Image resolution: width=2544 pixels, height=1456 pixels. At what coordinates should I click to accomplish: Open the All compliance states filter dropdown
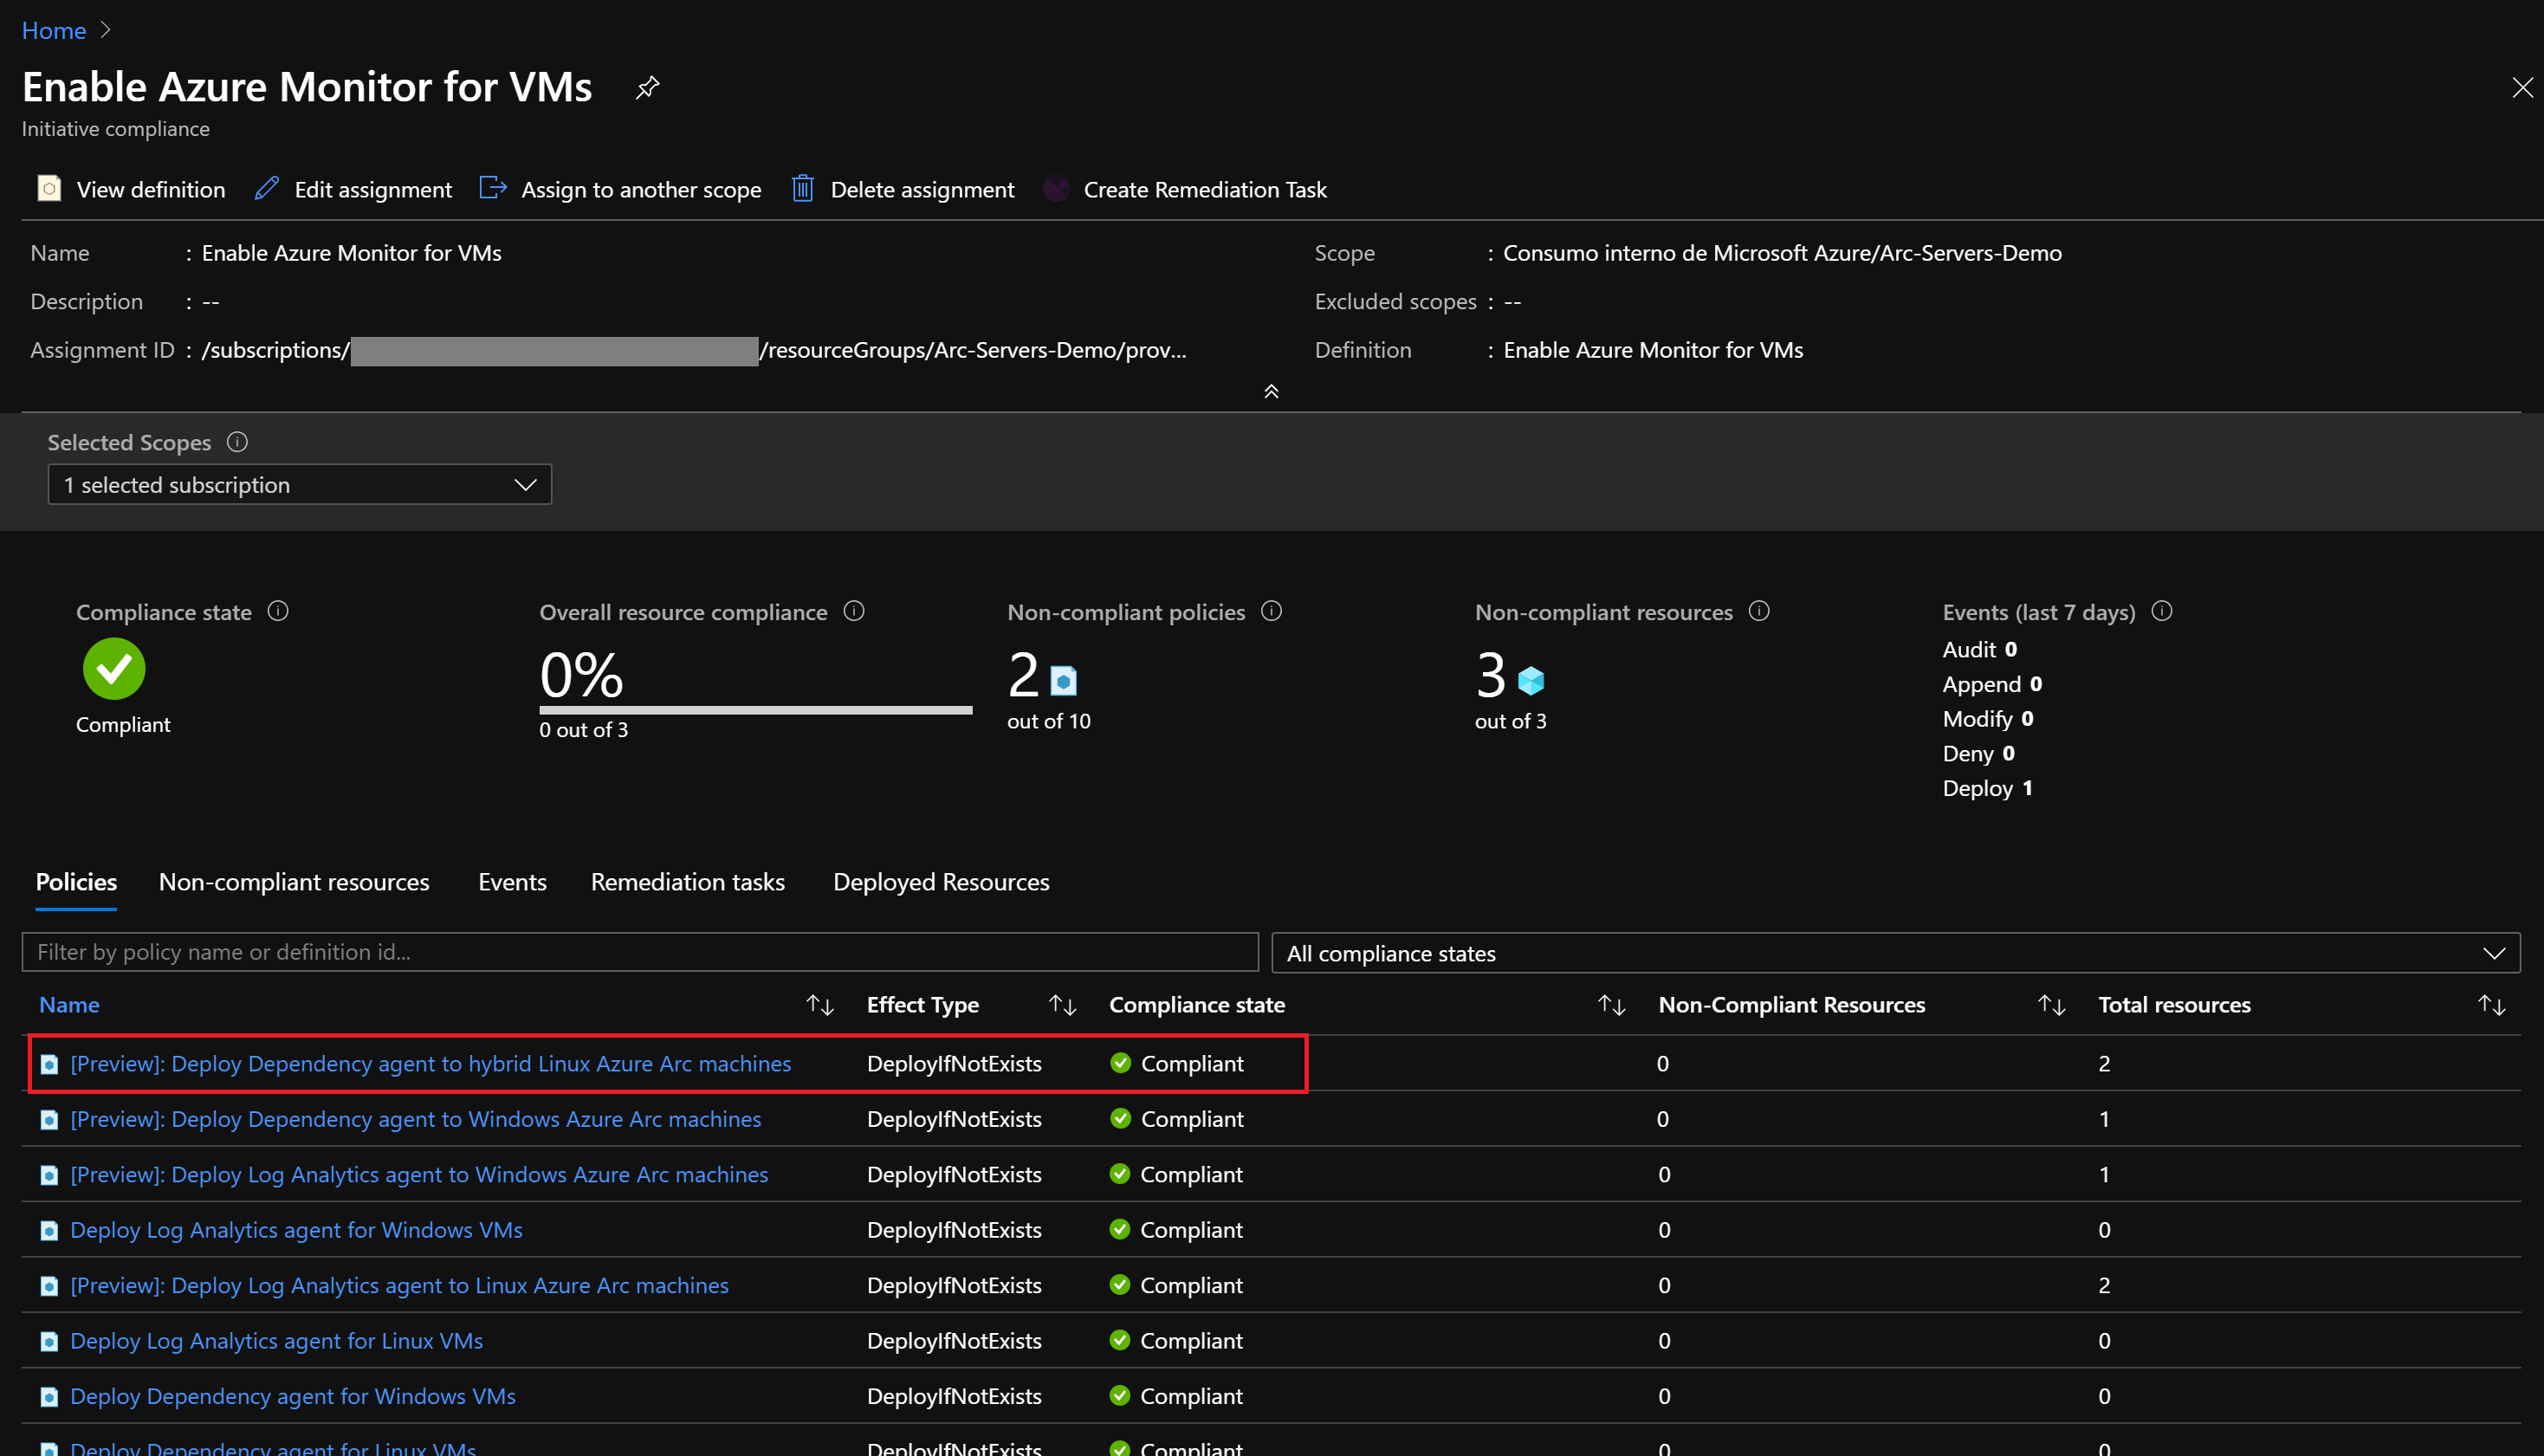[1894, 953]
